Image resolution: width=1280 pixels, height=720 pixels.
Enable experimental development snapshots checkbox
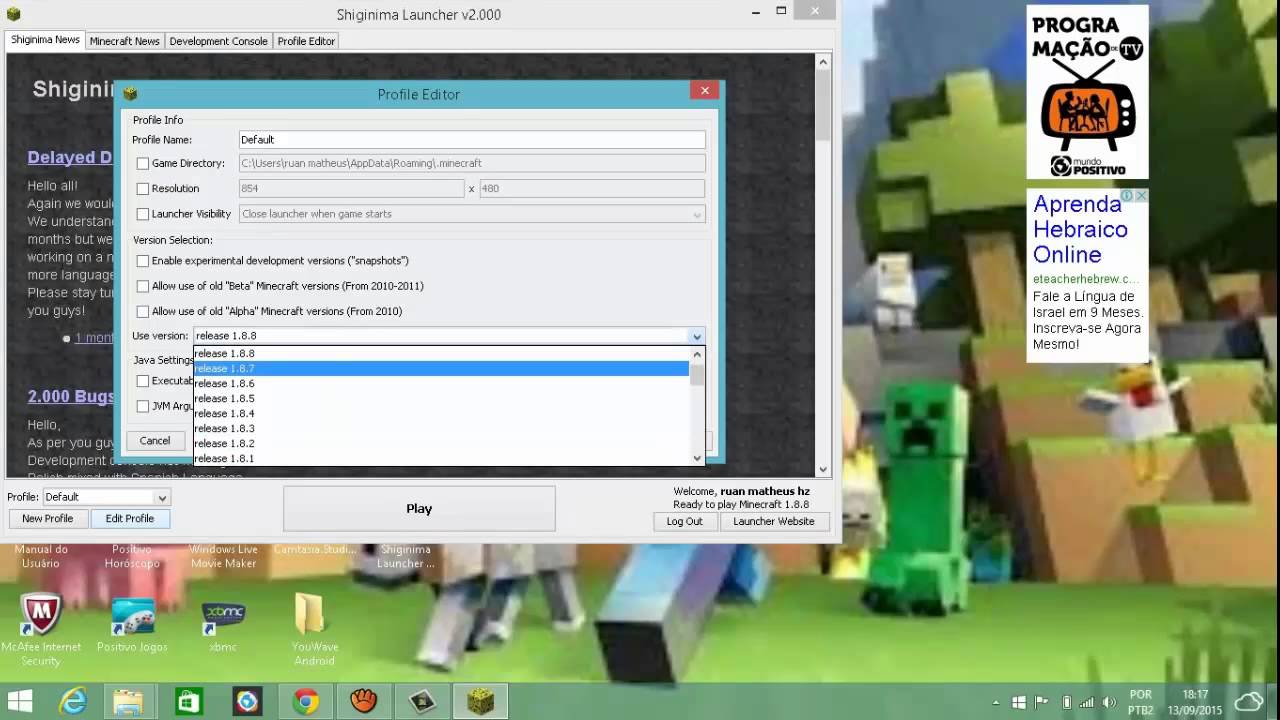(143, 261)
